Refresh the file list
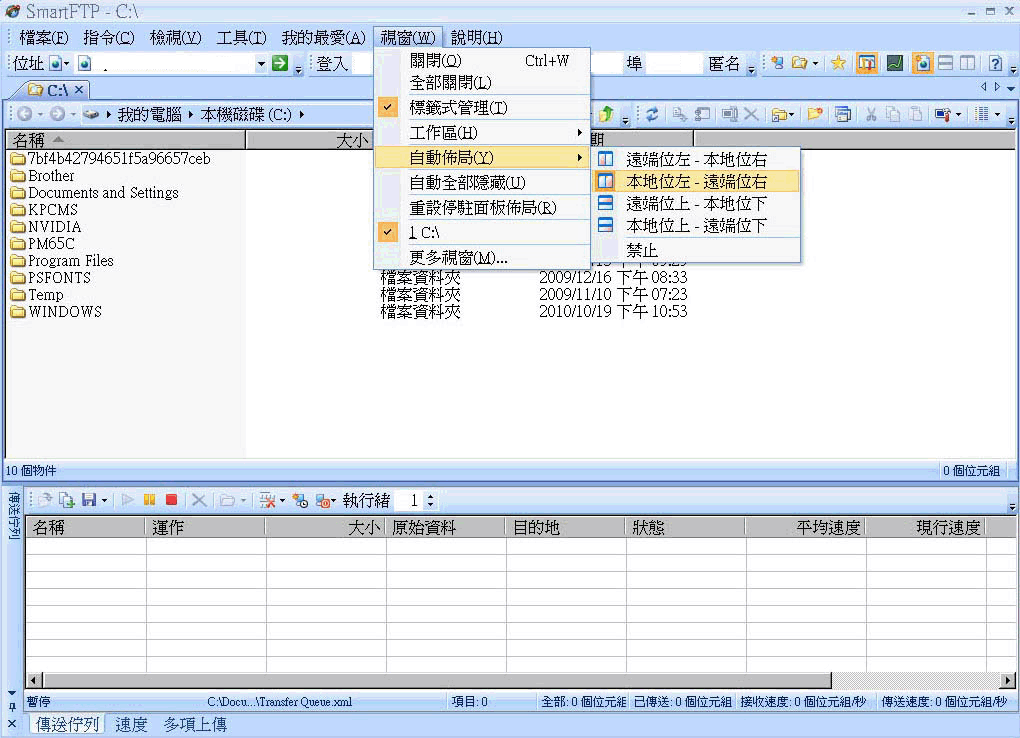Viewport: 1020px width, 738px height. 652,115
